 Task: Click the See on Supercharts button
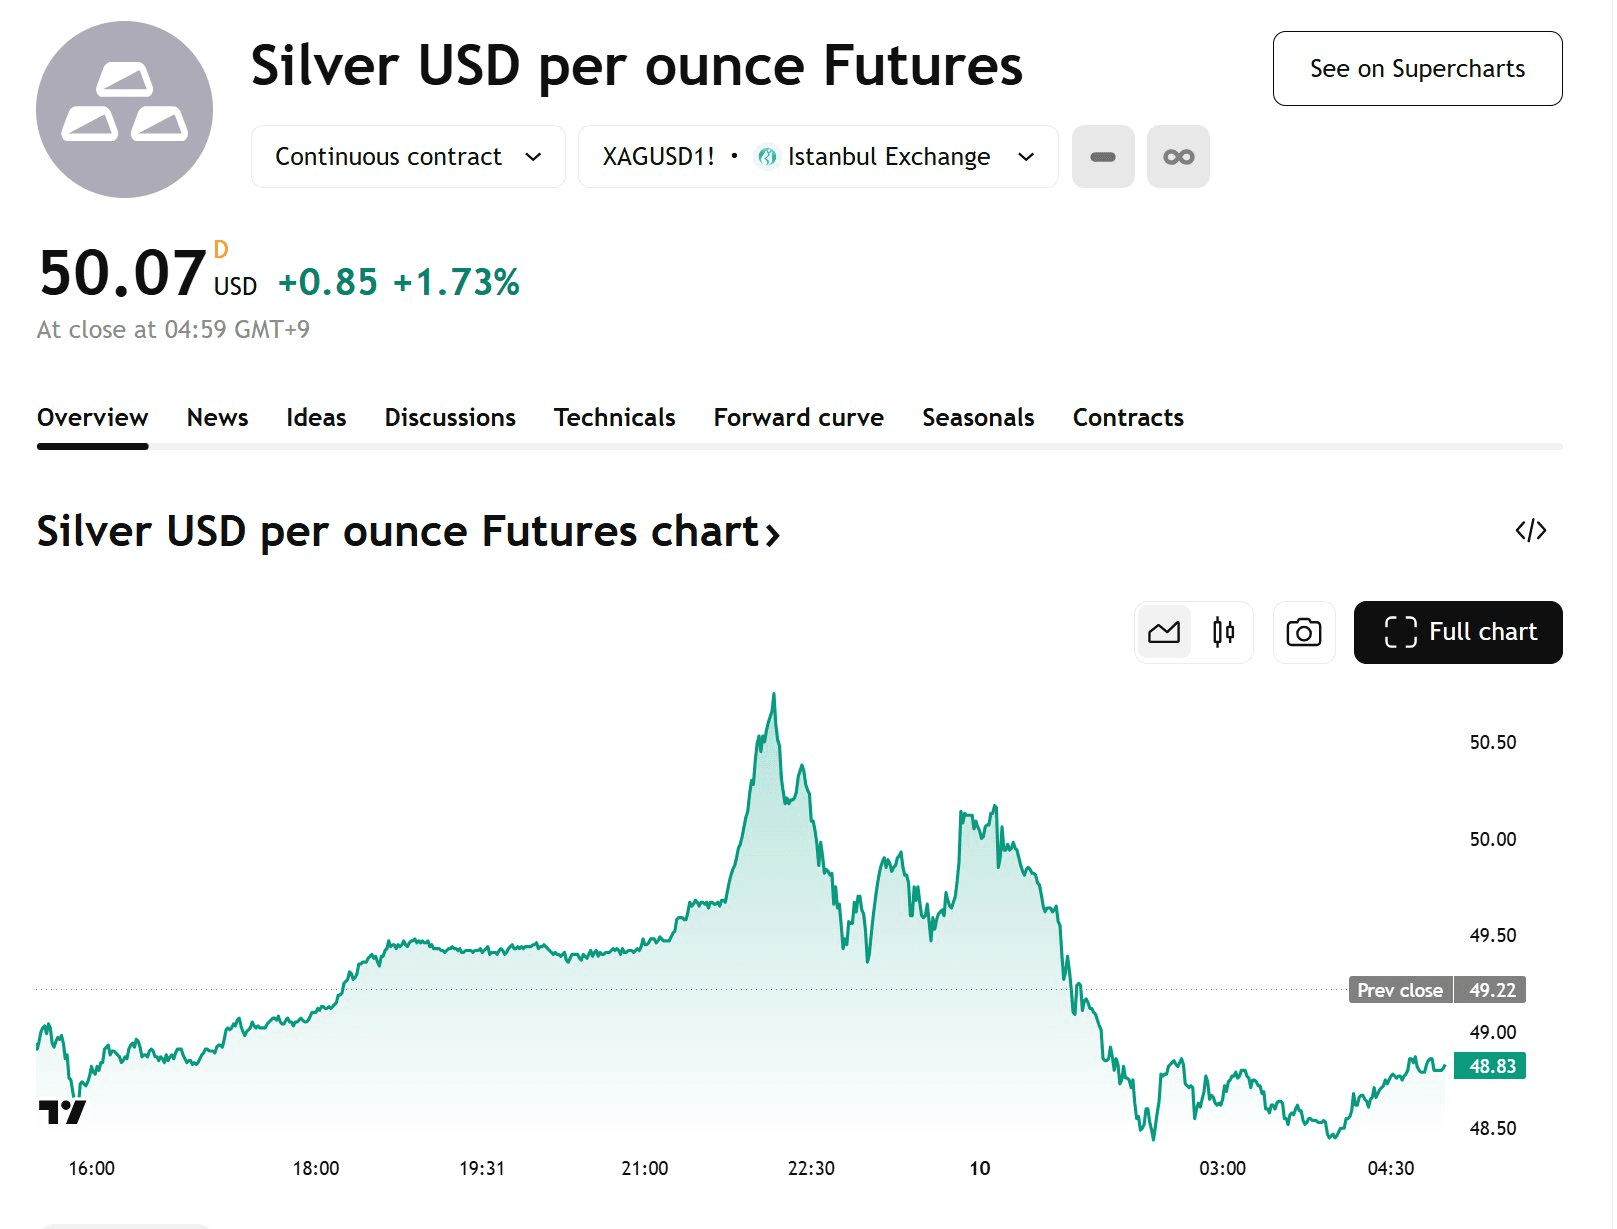click(x=1416, y=69)
